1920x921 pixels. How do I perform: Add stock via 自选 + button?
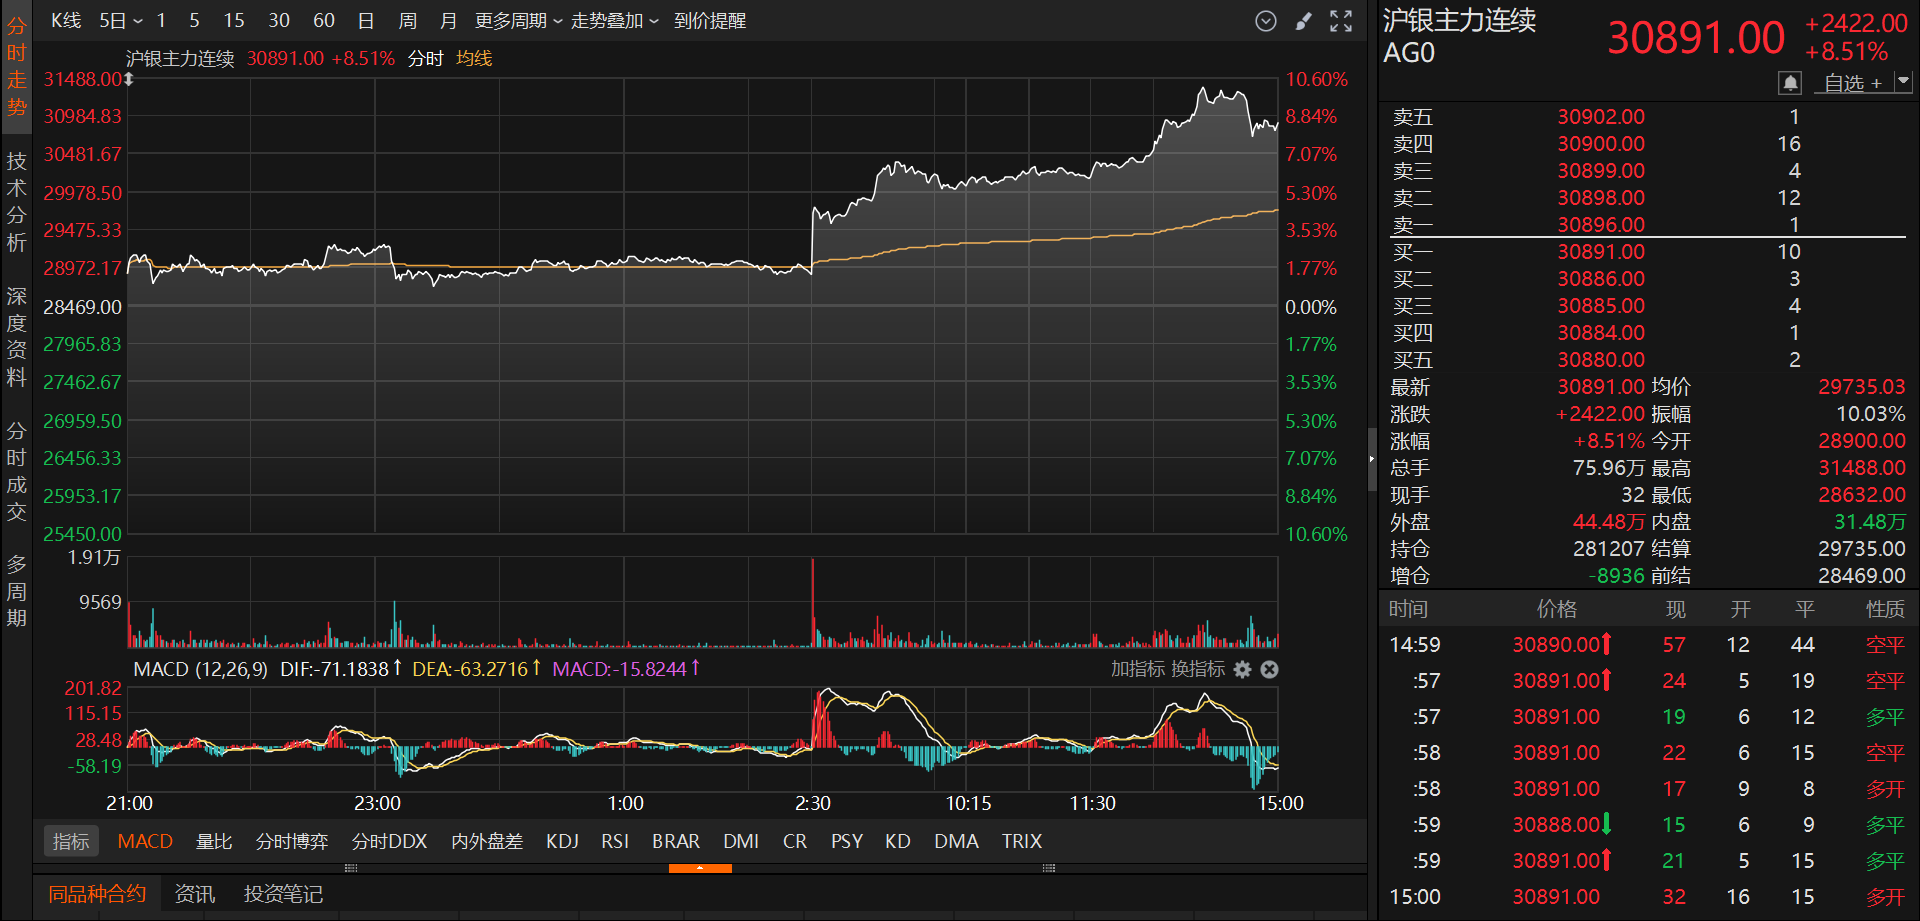(x=1852, y=83)
